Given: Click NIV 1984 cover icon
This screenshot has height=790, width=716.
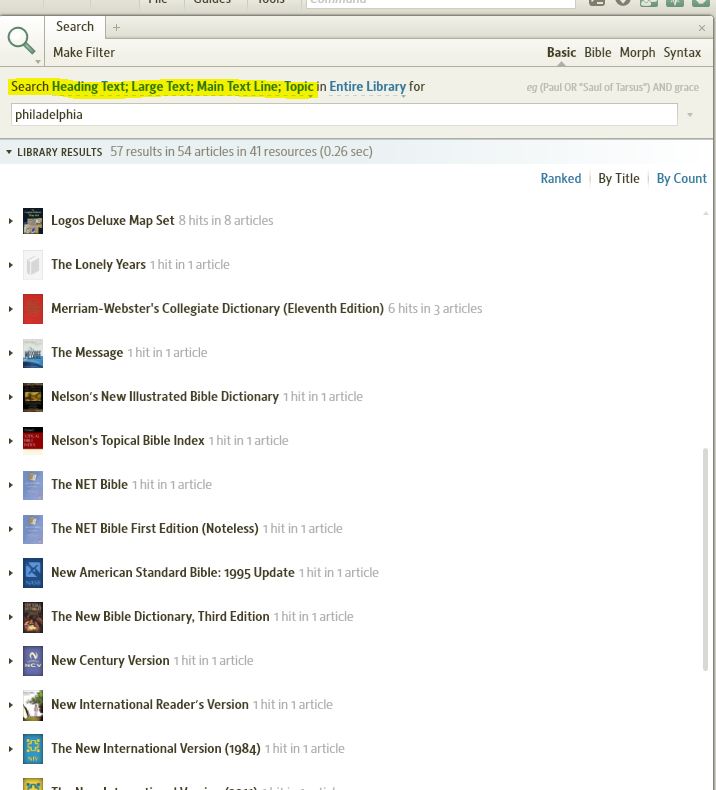Looking at the screenshot, I should (x=33, y=749).
